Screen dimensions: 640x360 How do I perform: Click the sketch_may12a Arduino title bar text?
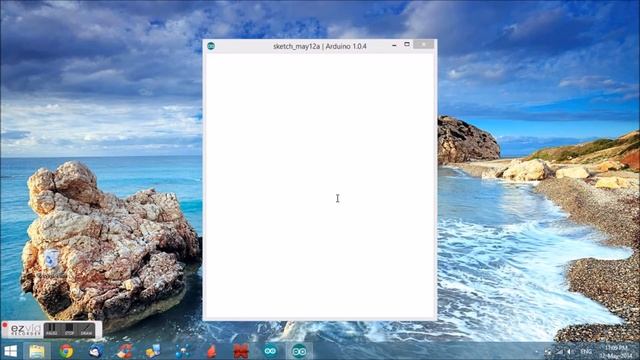pos(320,47)
